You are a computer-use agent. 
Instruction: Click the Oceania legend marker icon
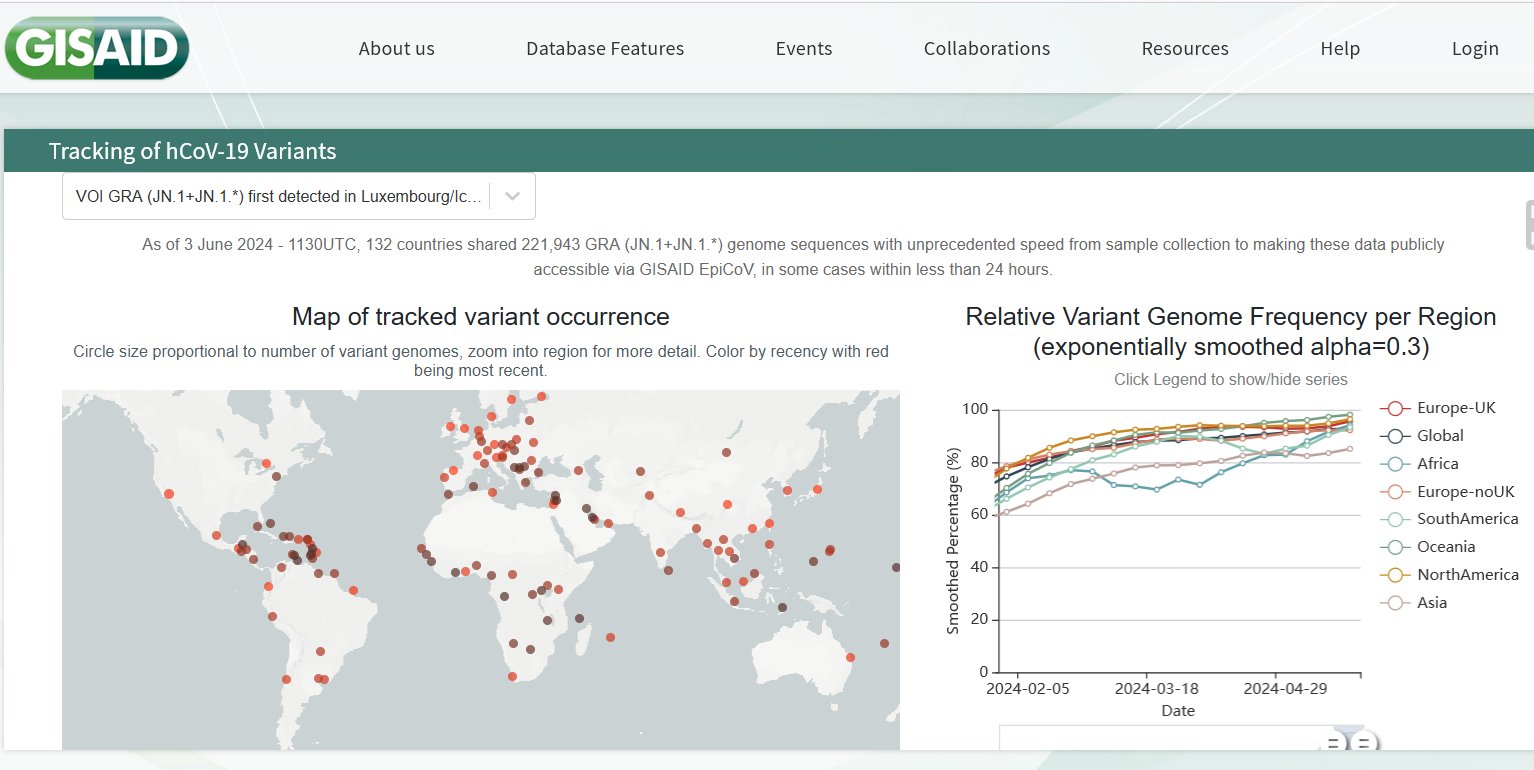pyautogui.click(x=1396, y=547)
